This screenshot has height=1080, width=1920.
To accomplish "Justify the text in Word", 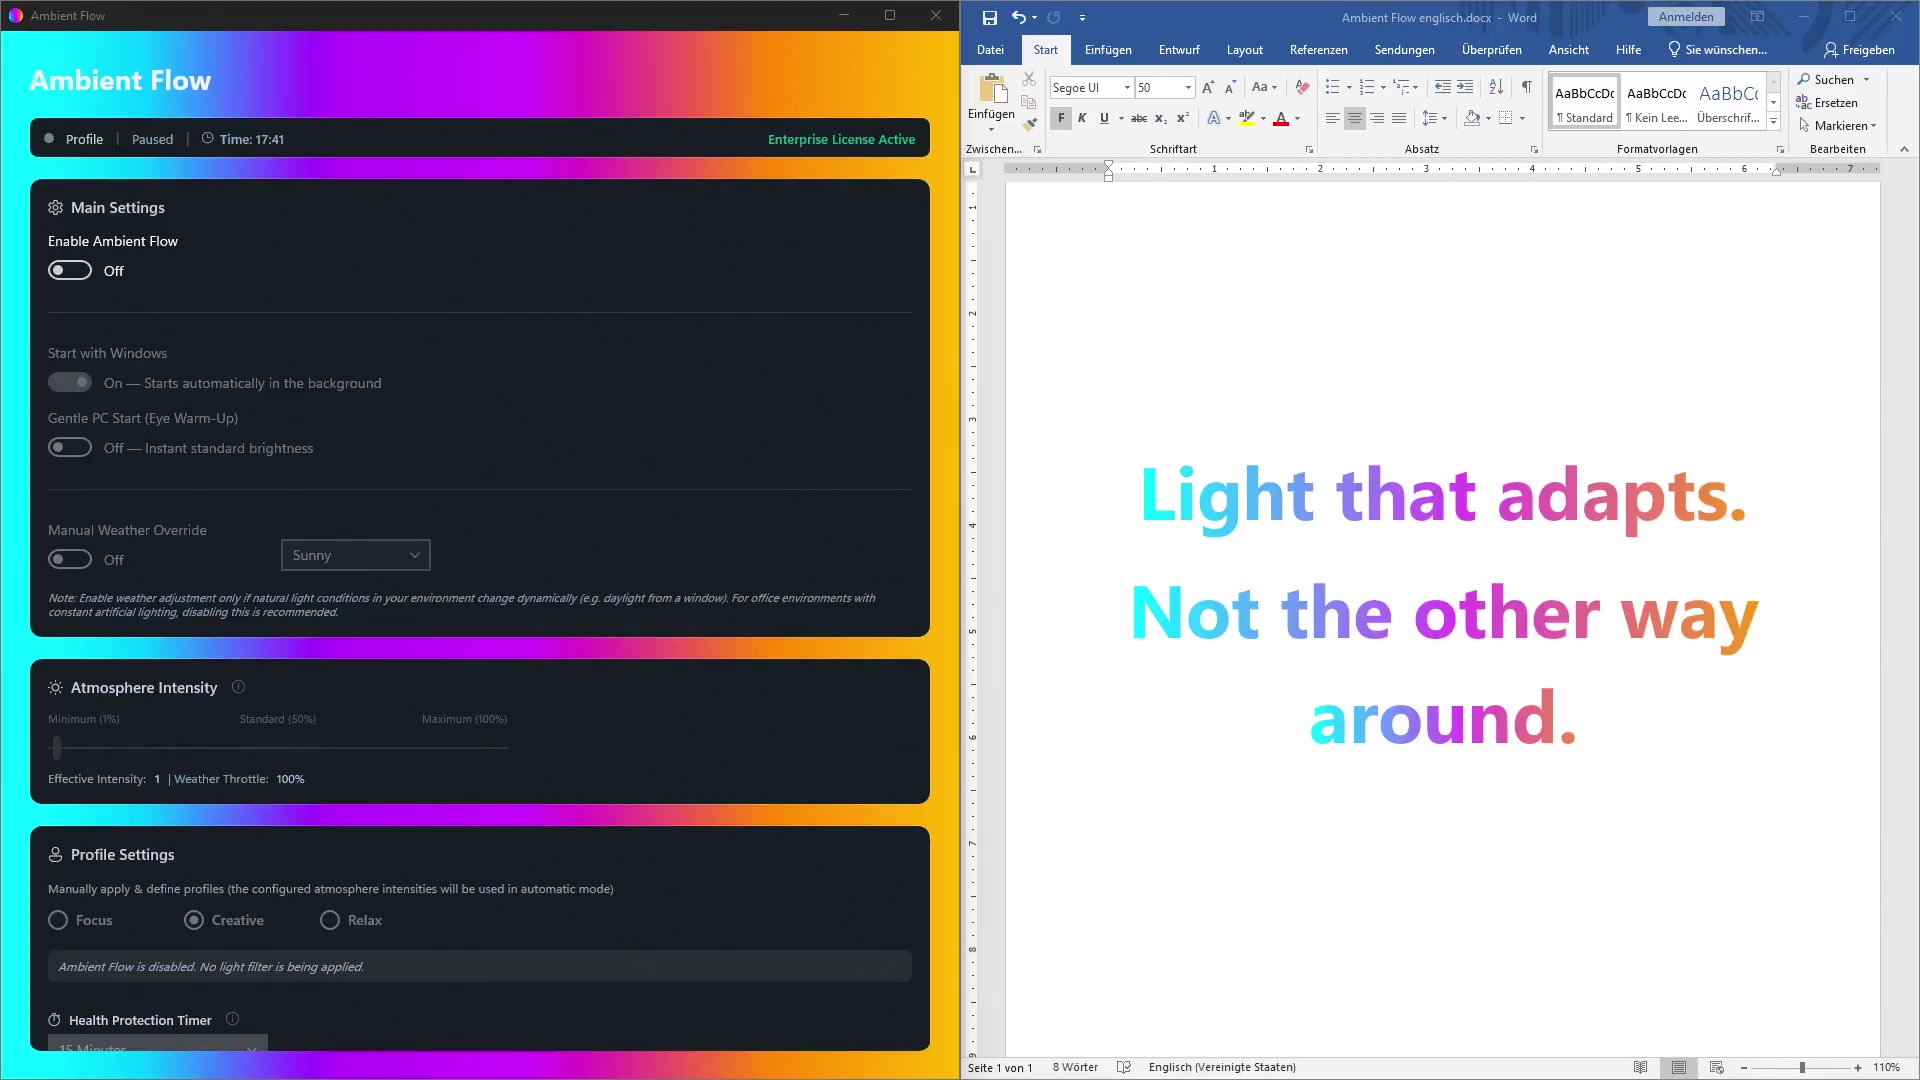I will (x=1399, y=118).
